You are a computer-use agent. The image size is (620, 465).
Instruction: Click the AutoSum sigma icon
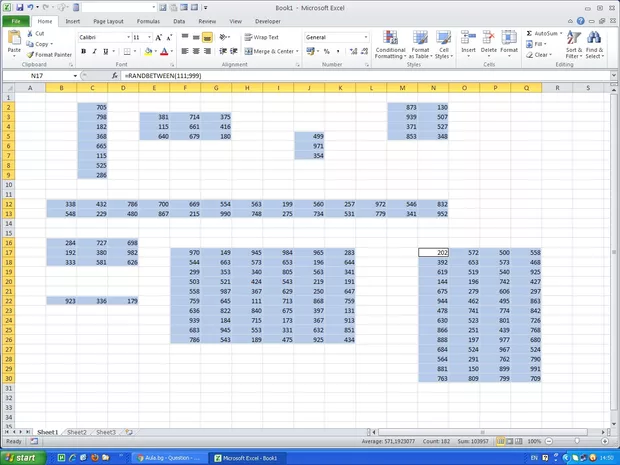tap(528, 34)
